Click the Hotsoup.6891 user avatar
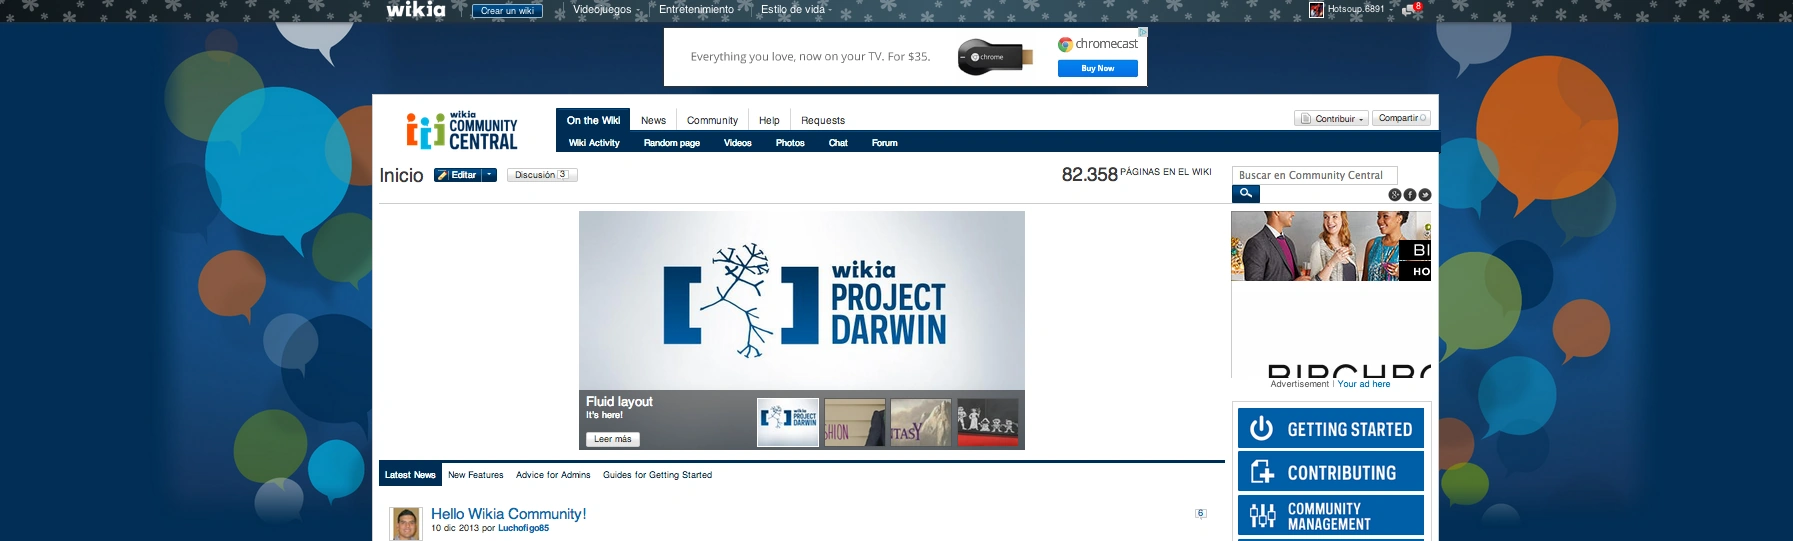Image resolution: width=1793 pixels, height=541 pixels. click(x=1316, y=10)
